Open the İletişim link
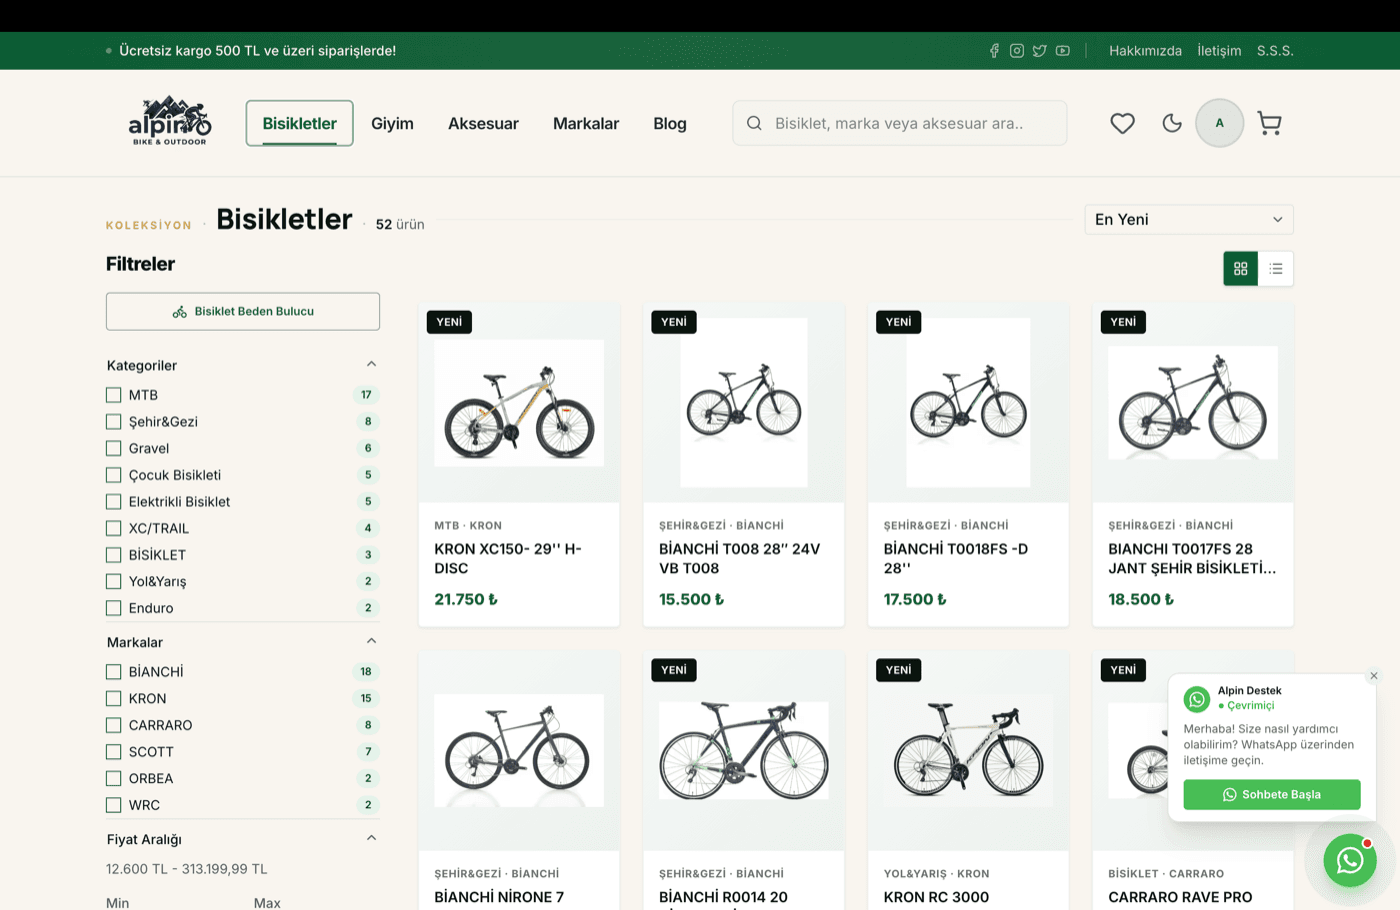 [1219, 51]
